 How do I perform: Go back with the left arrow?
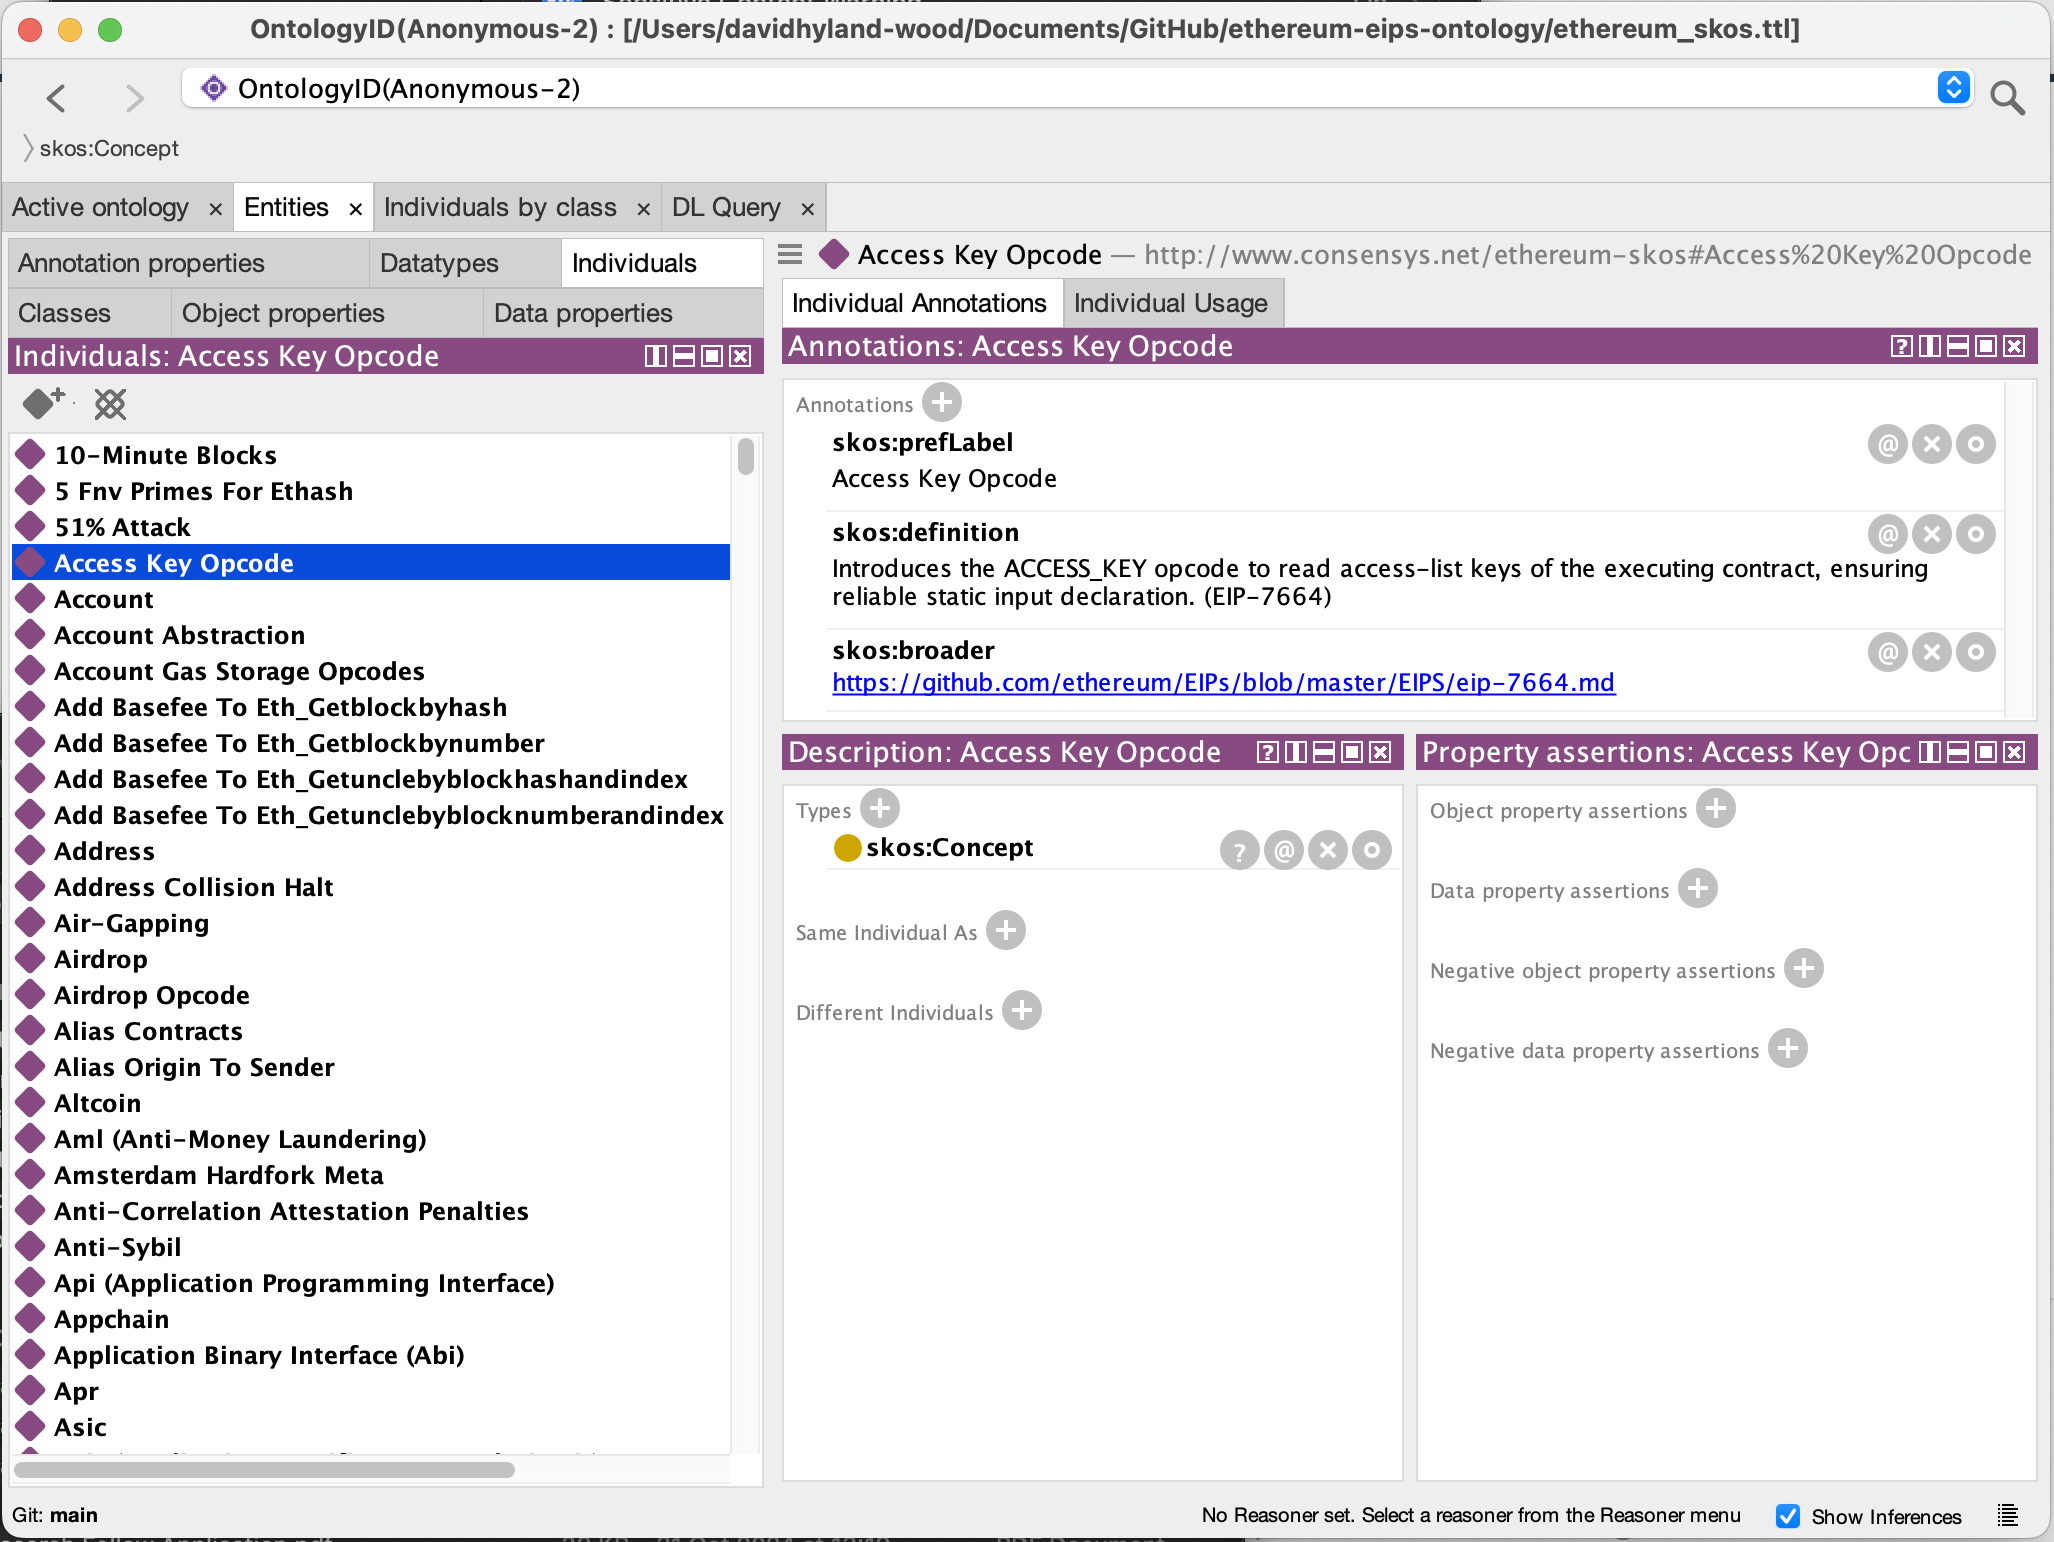pyautogui.click(x=57, y=98)
